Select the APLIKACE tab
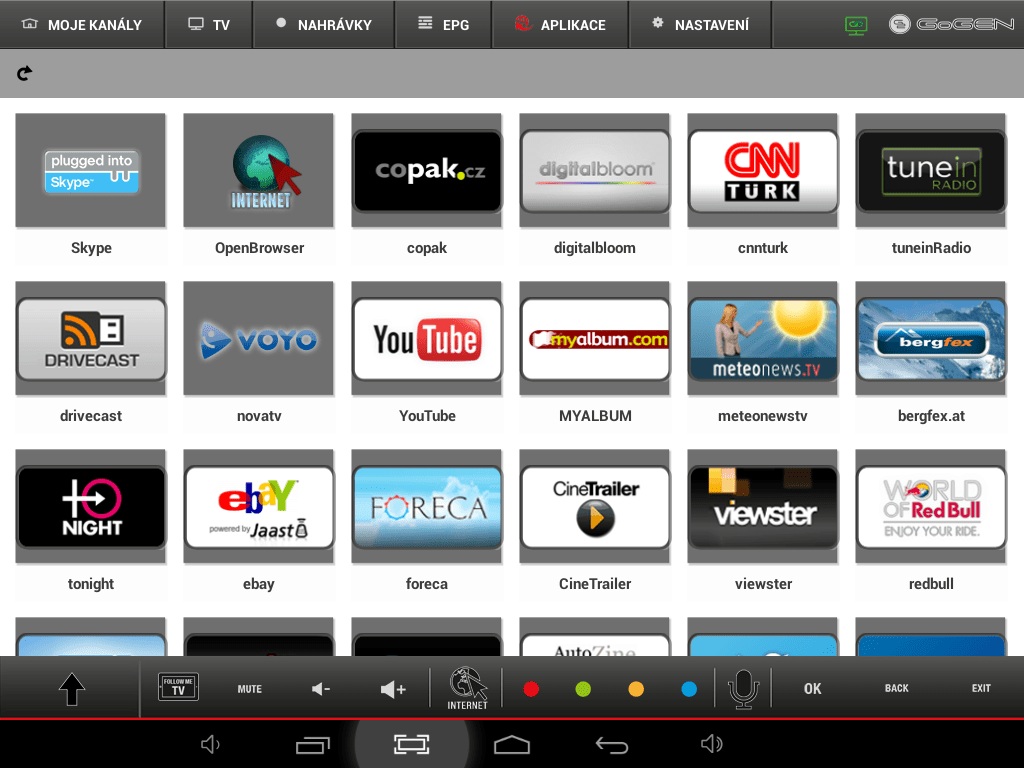1024x768 pixels. pos(560,25)
